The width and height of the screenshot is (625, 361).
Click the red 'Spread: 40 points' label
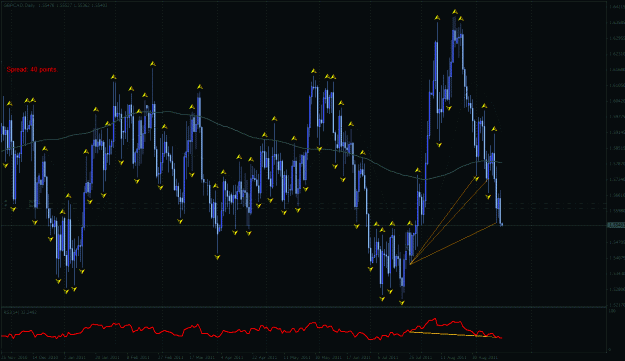coord(32,70)
